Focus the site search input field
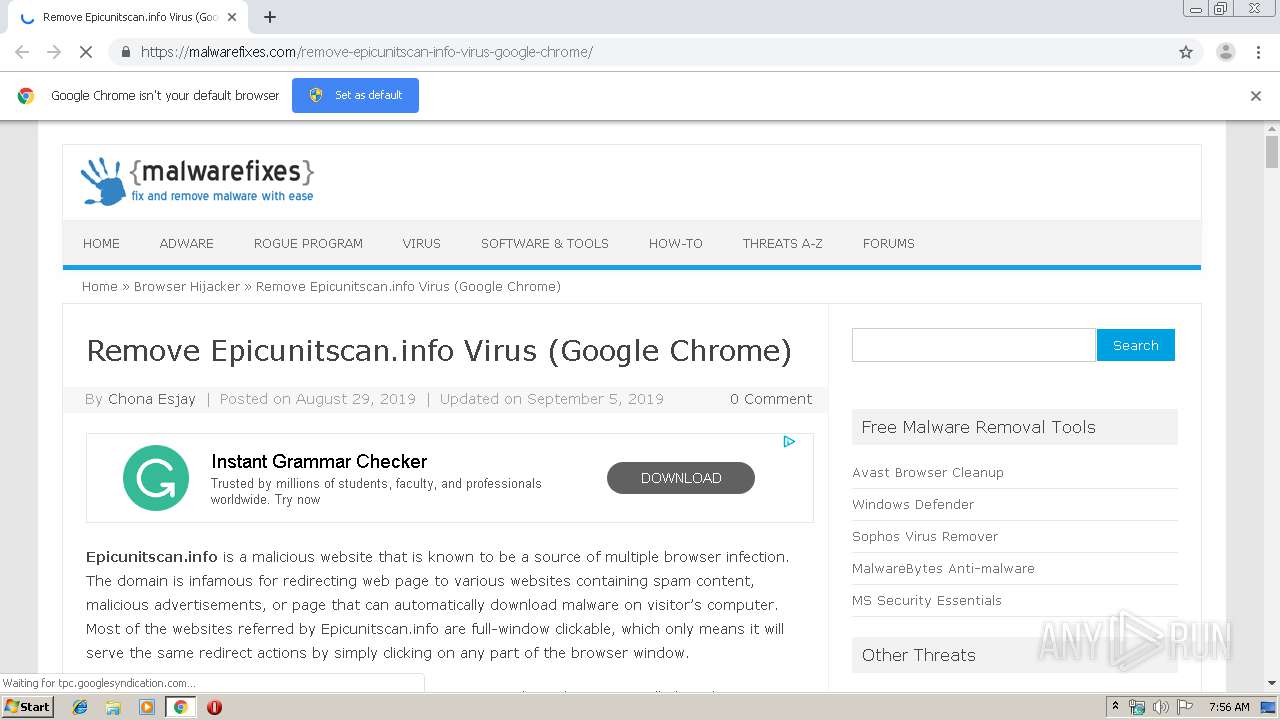The image size is (1280, 720). tap(974, 345)
